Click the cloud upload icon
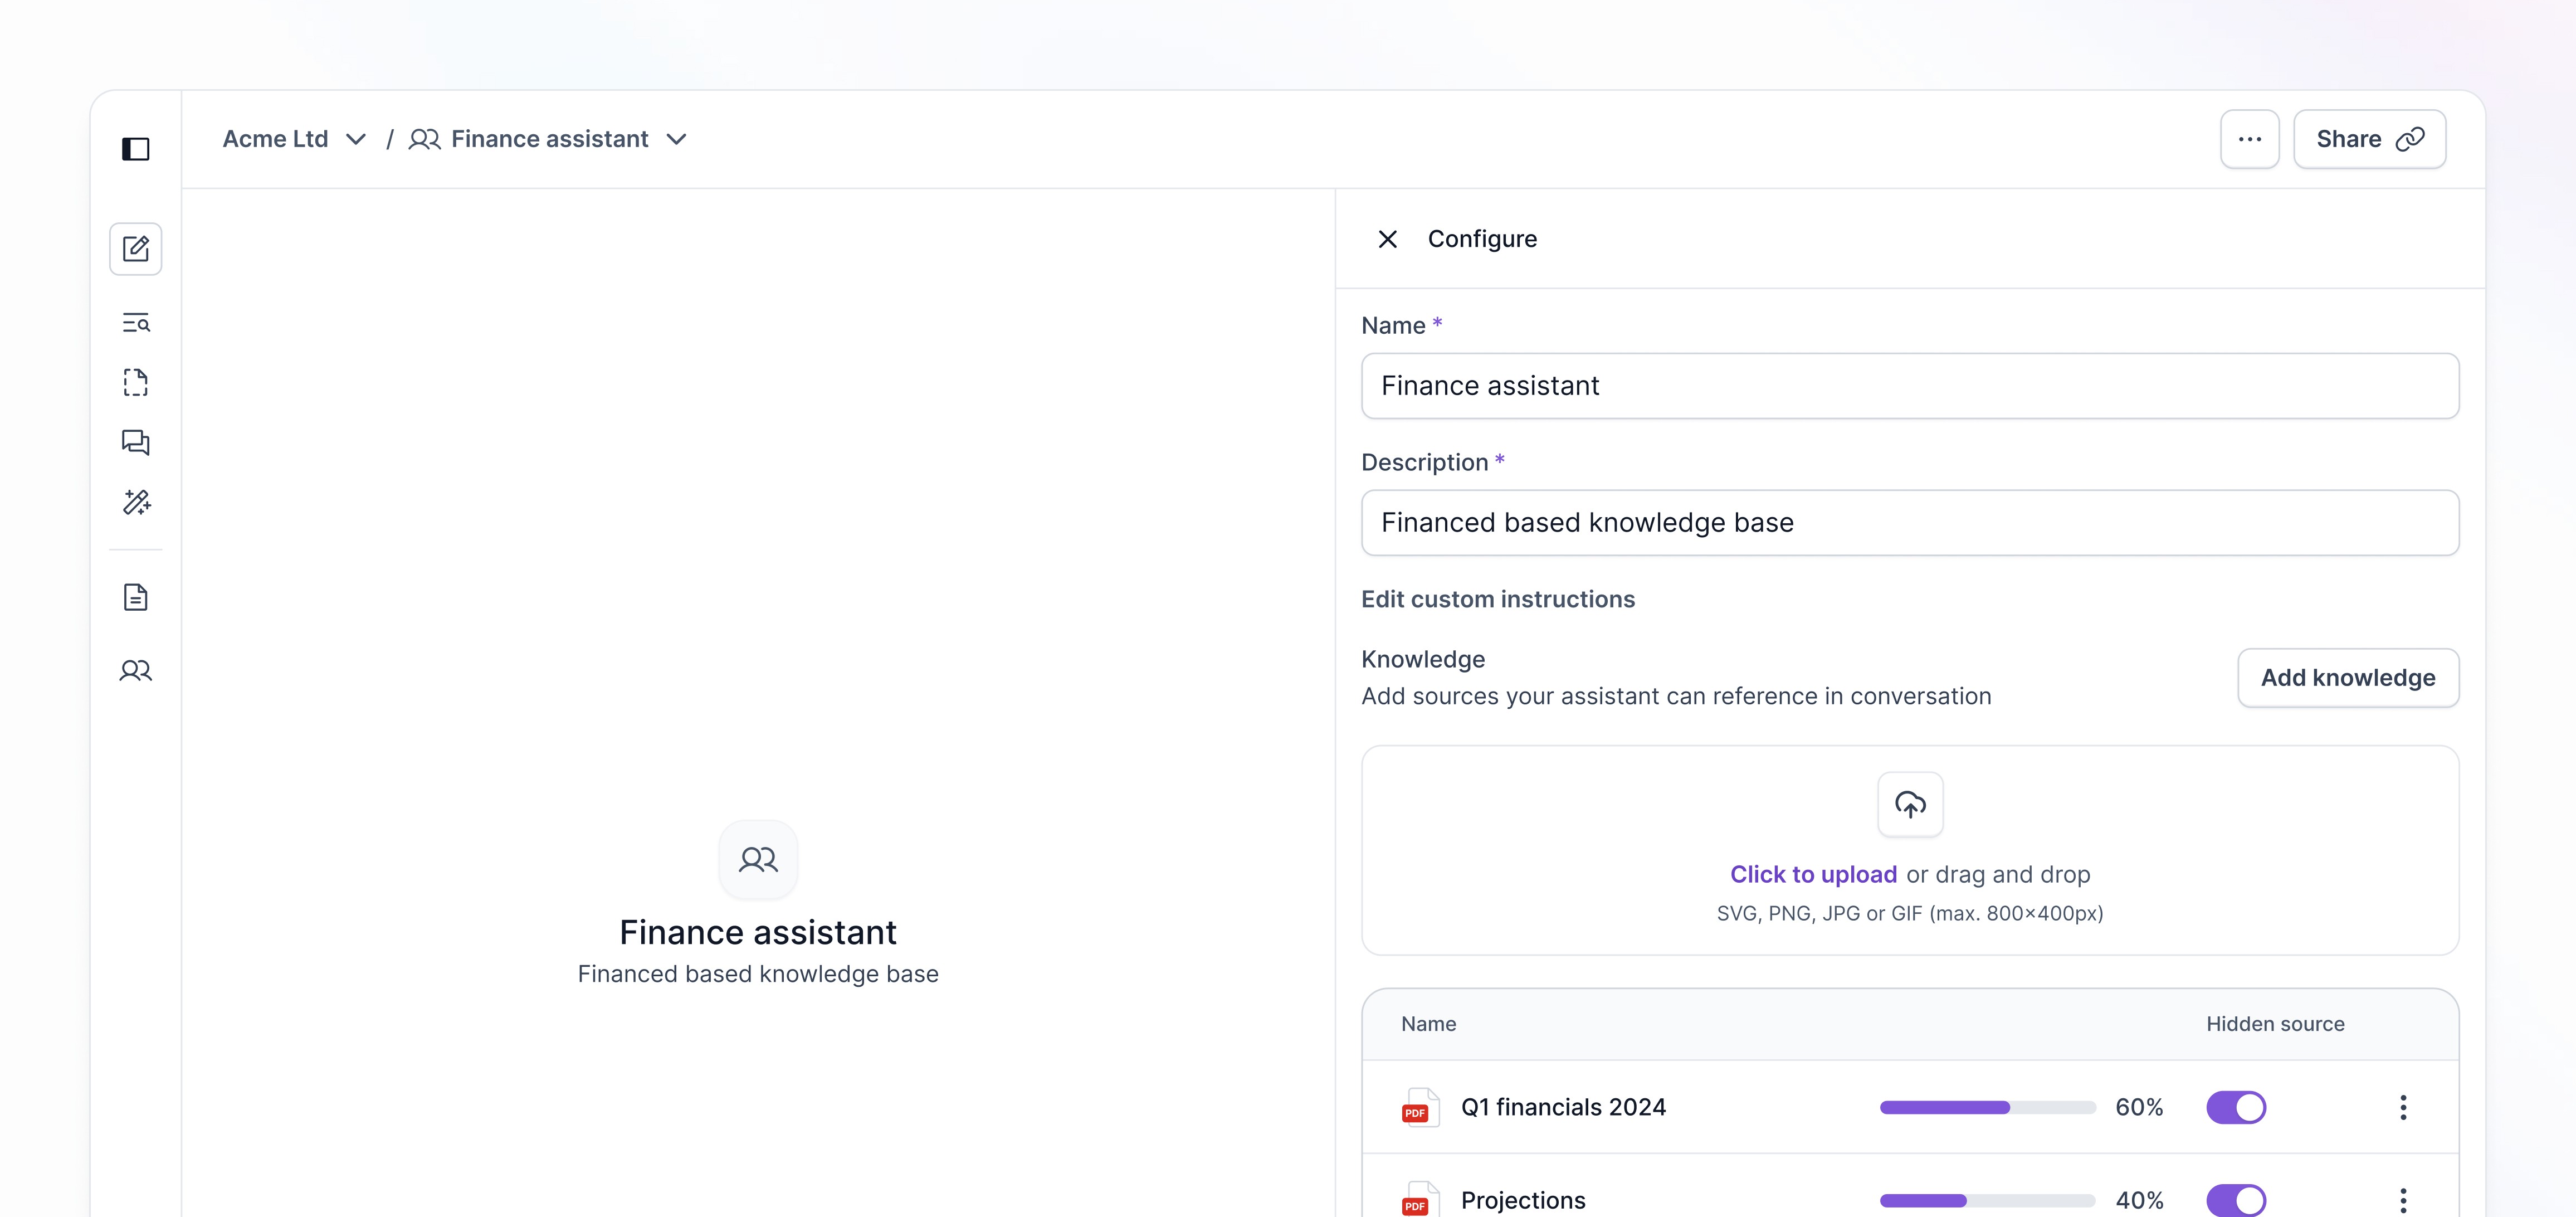Viewport: 2576px width, 1217px height. 1910,804
